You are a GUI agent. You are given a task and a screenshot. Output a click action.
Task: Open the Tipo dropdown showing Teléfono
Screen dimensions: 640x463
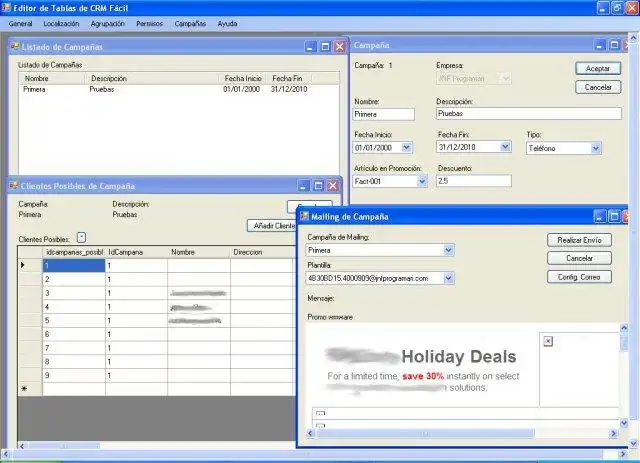pos(596,148)
